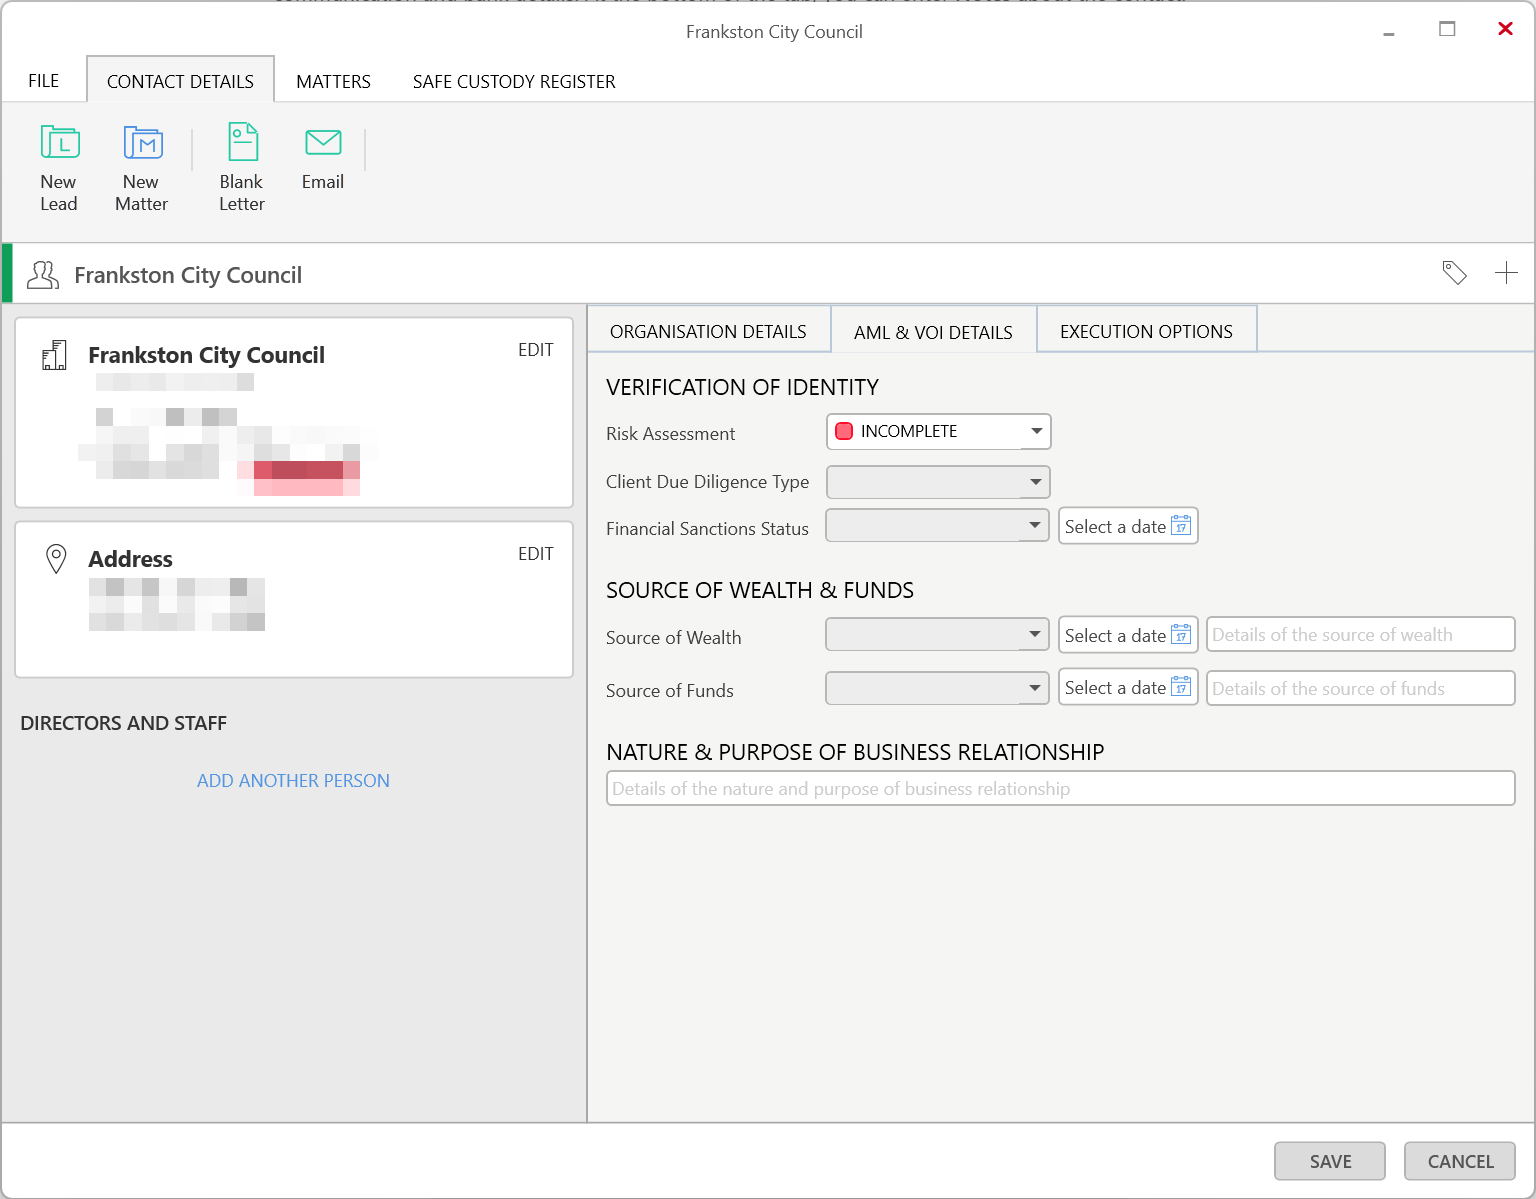
Task: Click the New Lead icon
Action: (x=59, y=143)
